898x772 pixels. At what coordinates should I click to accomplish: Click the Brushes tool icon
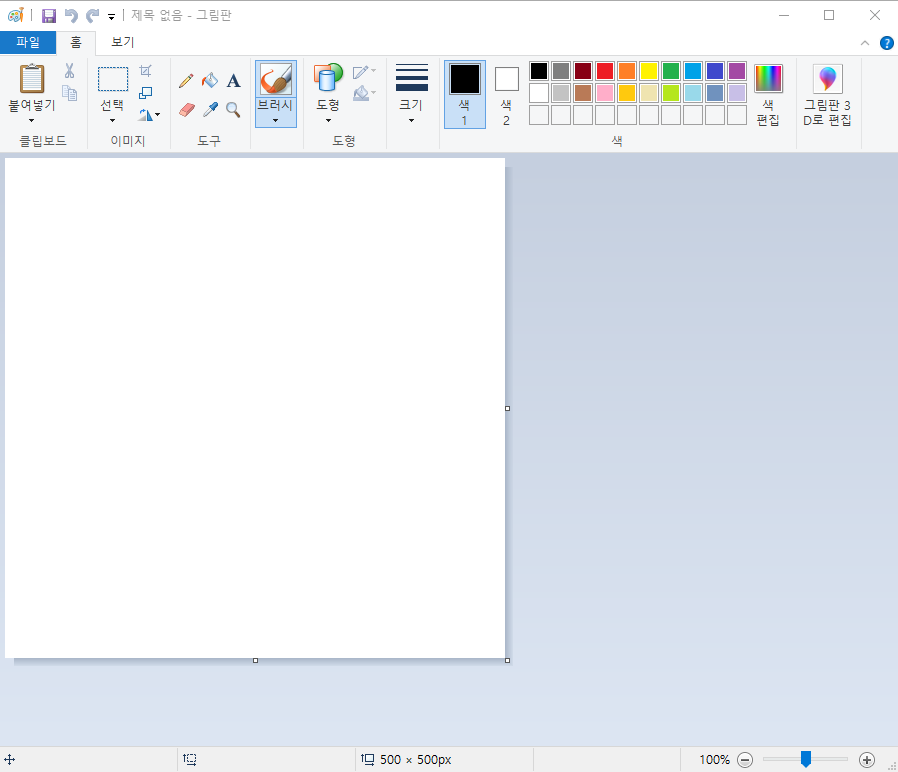point(275,78)
